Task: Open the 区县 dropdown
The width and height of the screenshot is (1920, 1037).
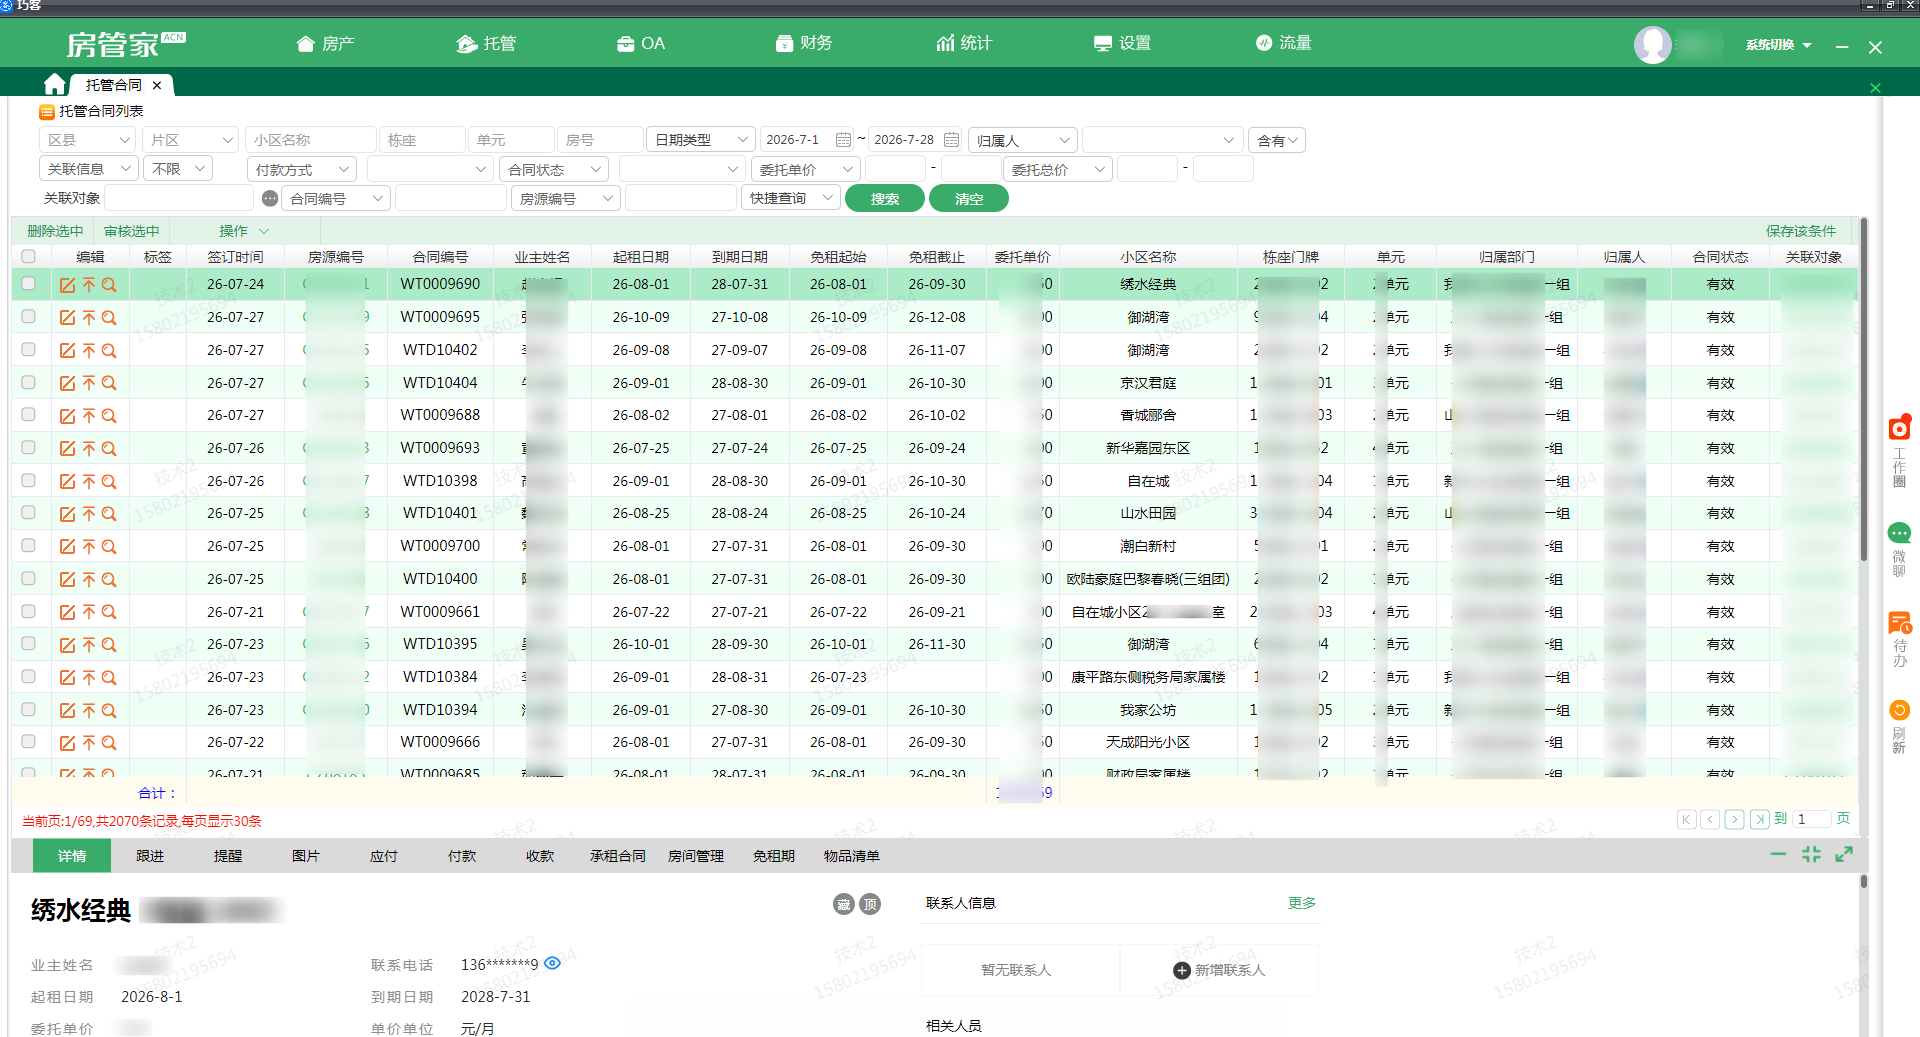Action: 87,140
